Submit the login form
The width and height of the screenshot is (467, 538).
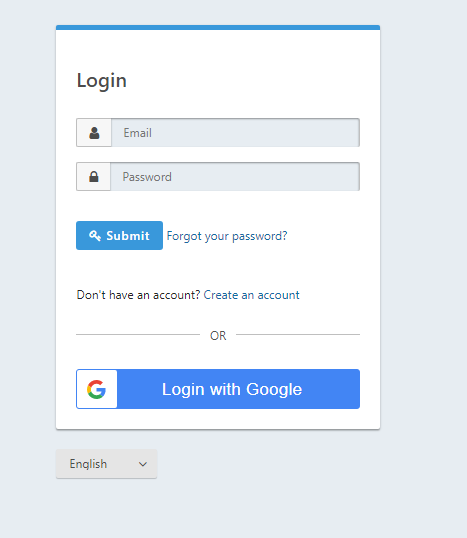(119, 235)
